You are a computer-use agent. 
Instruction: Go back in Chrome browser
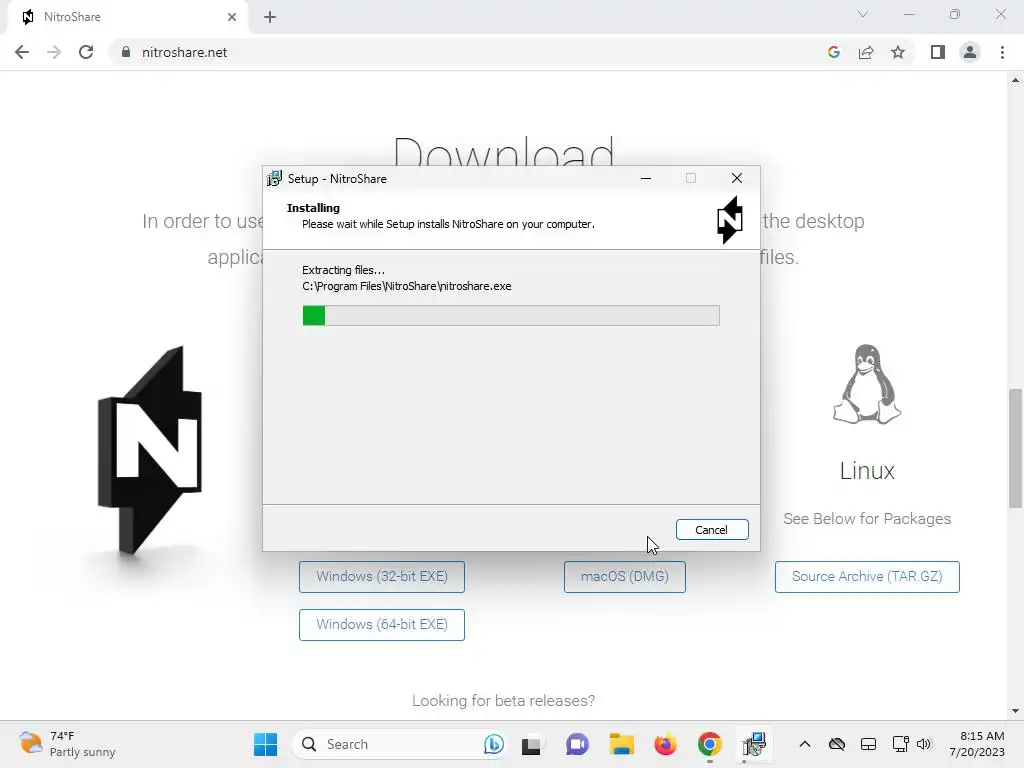tap(22, 52)
